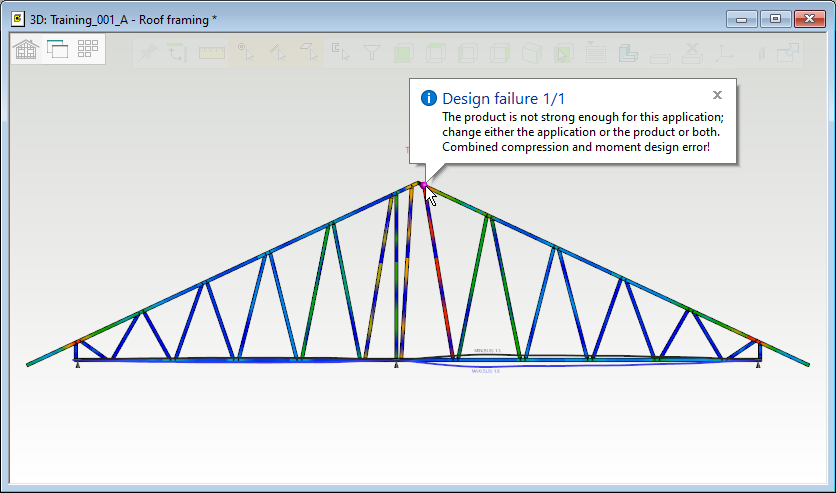Click the cascading windows icon
Image resolution: width=836 pixels, height=493 pixels.
(x=57, y=50)
